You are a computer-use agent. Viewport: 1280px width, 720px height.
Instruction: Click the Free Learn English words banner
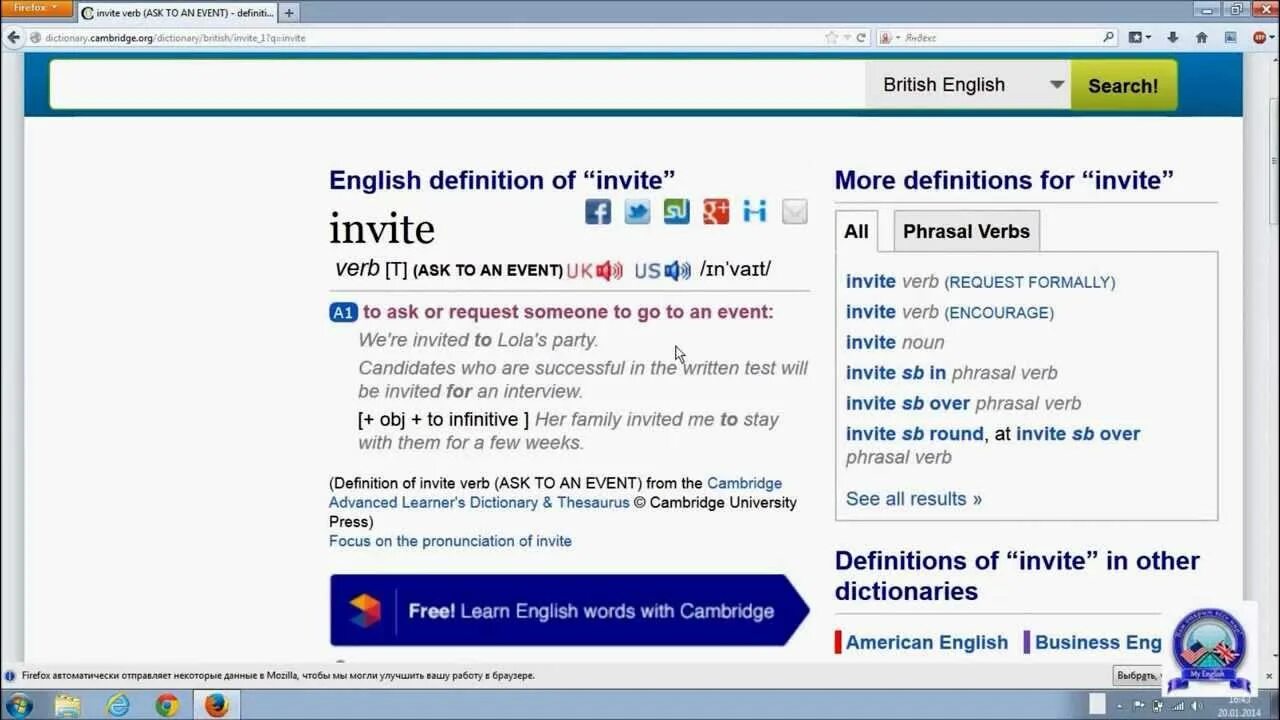pyautogui.click(x=569, y=611)
